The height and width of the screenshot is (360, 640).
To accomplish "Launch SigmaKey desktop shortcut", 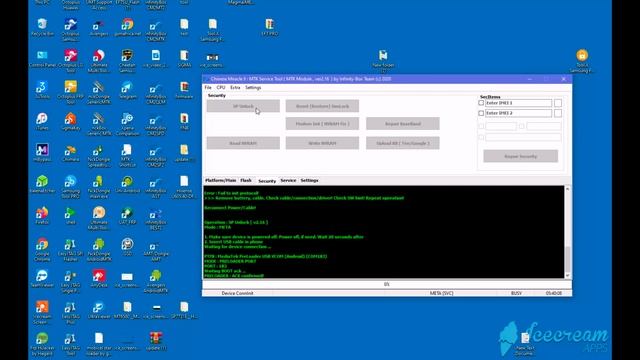I will coord(71,121).
